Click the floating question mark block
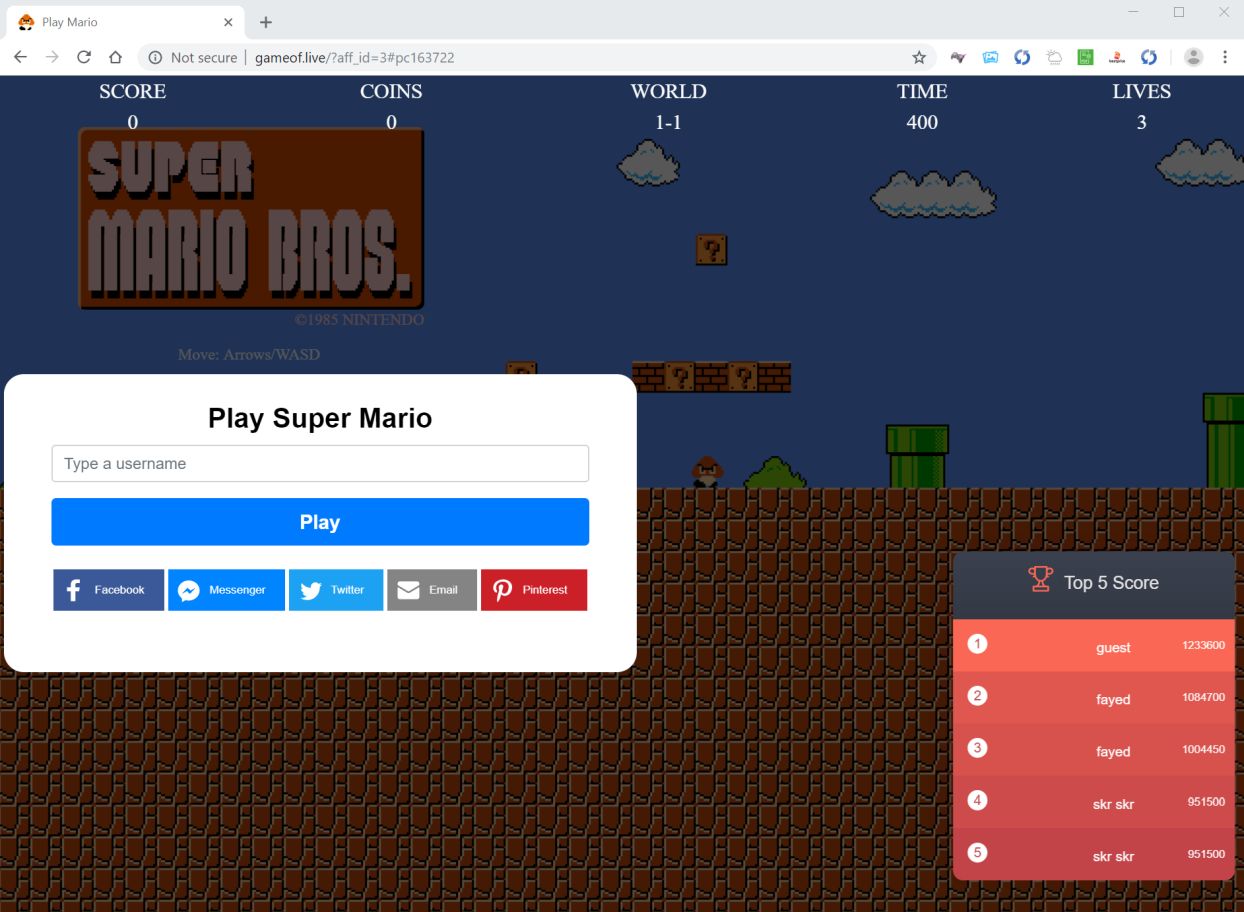Viewport: 1244px width, 912px height. (711, 250)
